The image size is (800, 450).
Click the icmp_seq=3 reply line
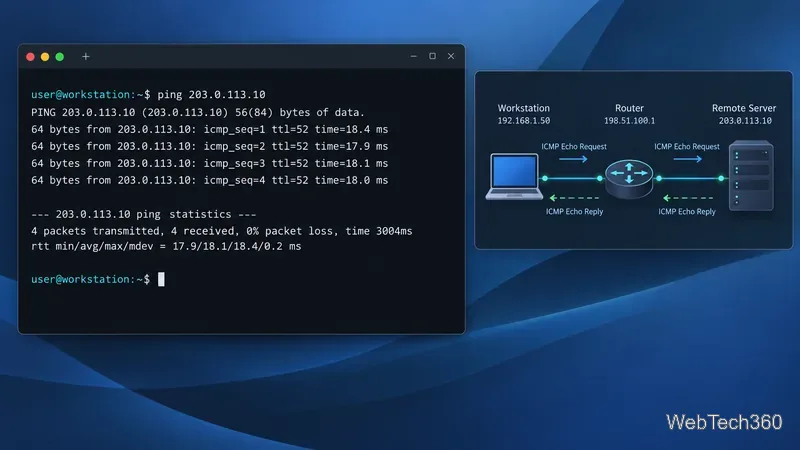[x=210, y=163]
